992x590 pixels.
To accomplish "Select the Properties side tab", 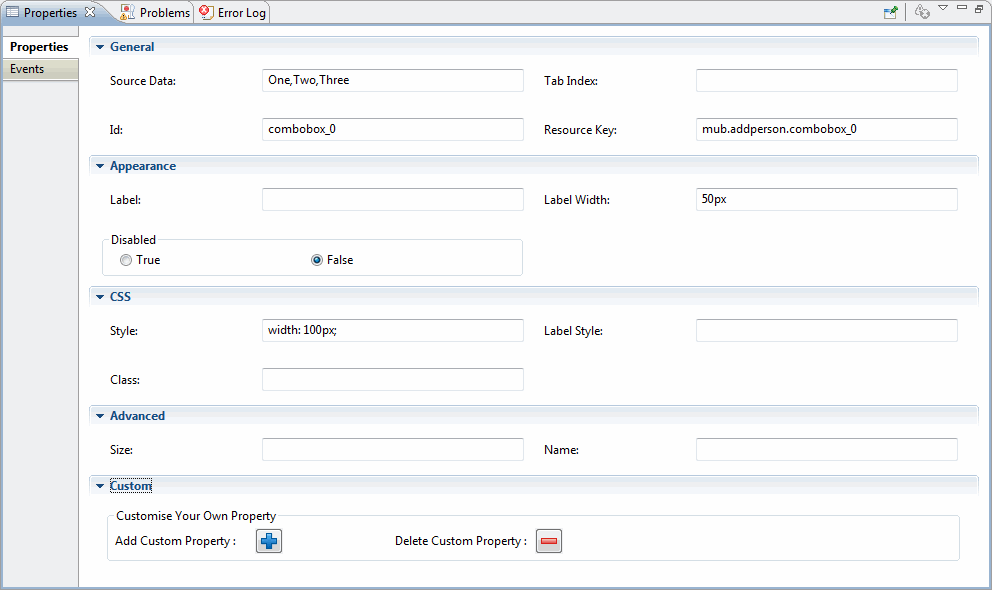I will pos(39,47).
